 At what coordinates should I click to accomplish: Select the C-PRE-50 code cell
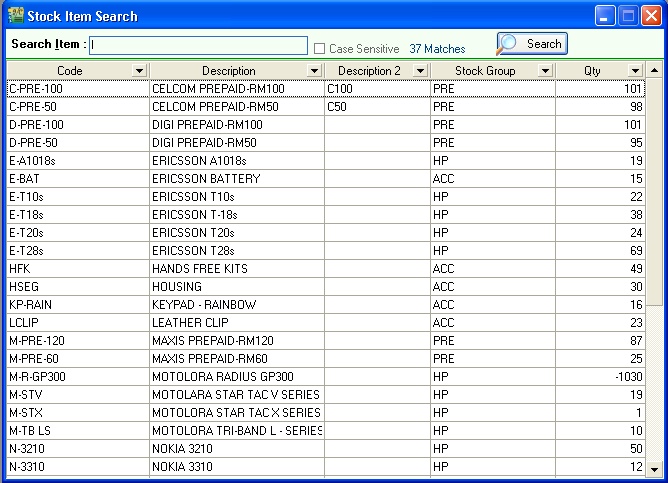pos(78,106)
